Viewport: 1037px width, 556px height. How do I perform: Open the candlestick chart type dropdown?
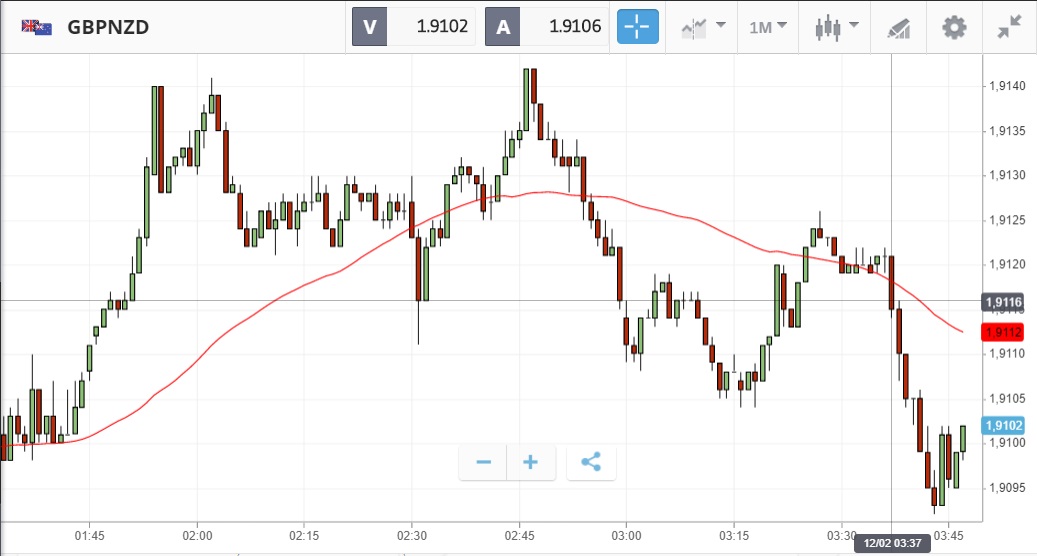834,27
